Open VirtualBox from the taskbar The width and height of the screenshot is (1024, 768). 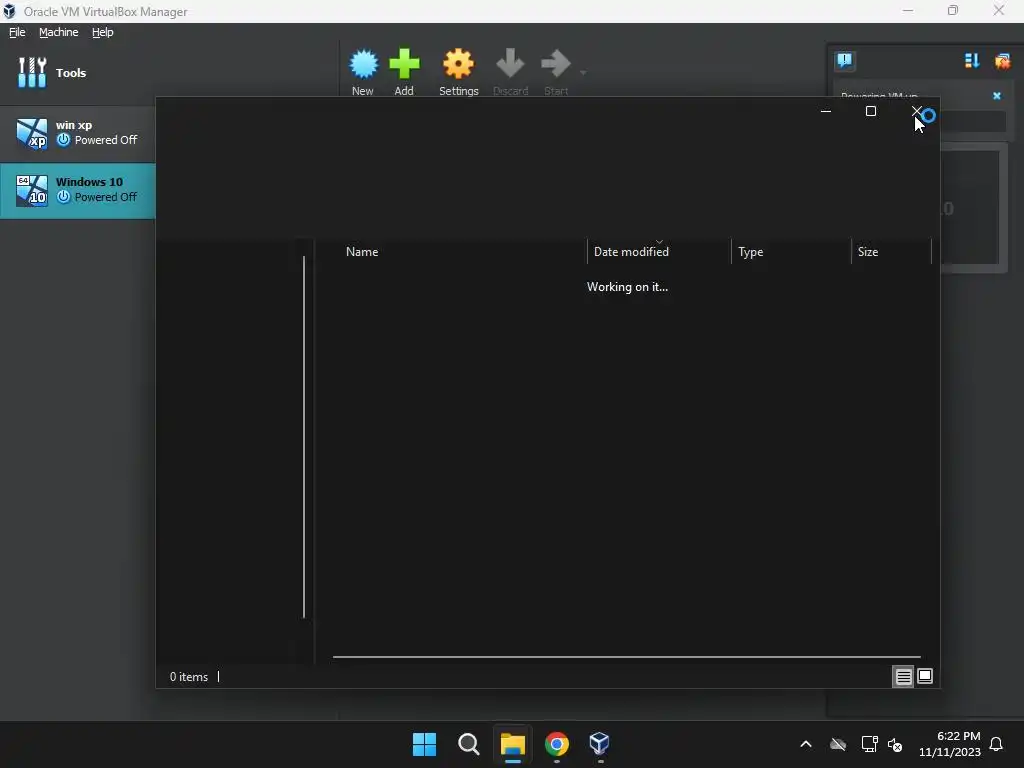[600, 744]
